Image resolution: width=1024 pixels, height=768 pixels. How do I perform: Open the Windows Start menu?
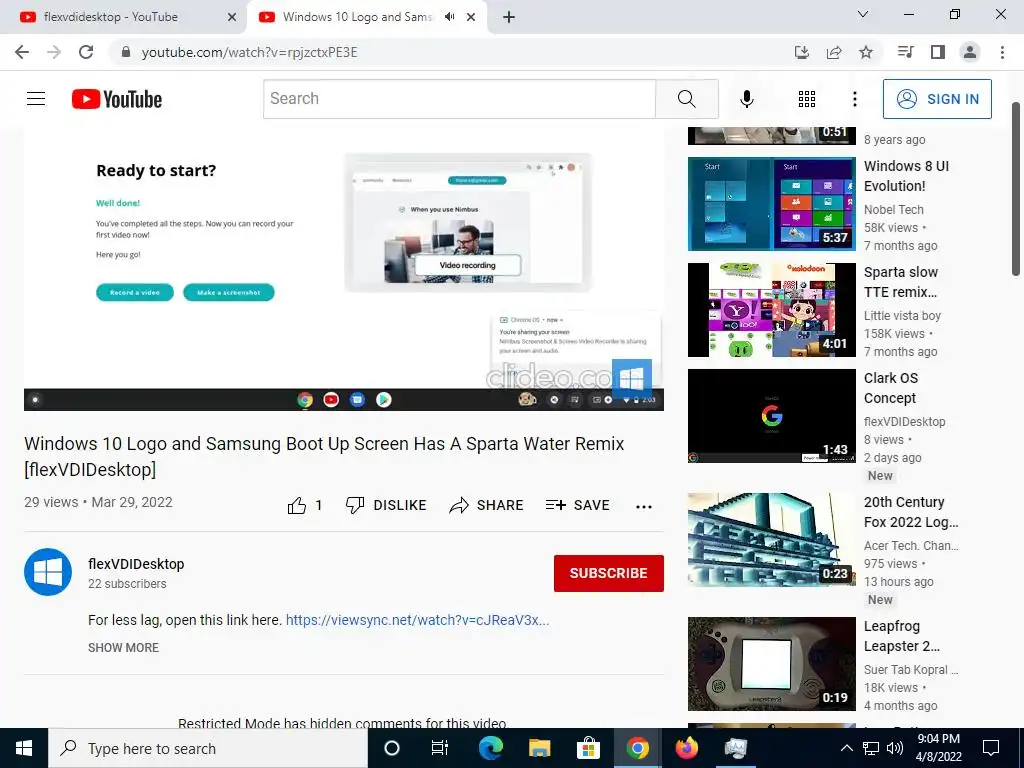[x=24, y=748]
